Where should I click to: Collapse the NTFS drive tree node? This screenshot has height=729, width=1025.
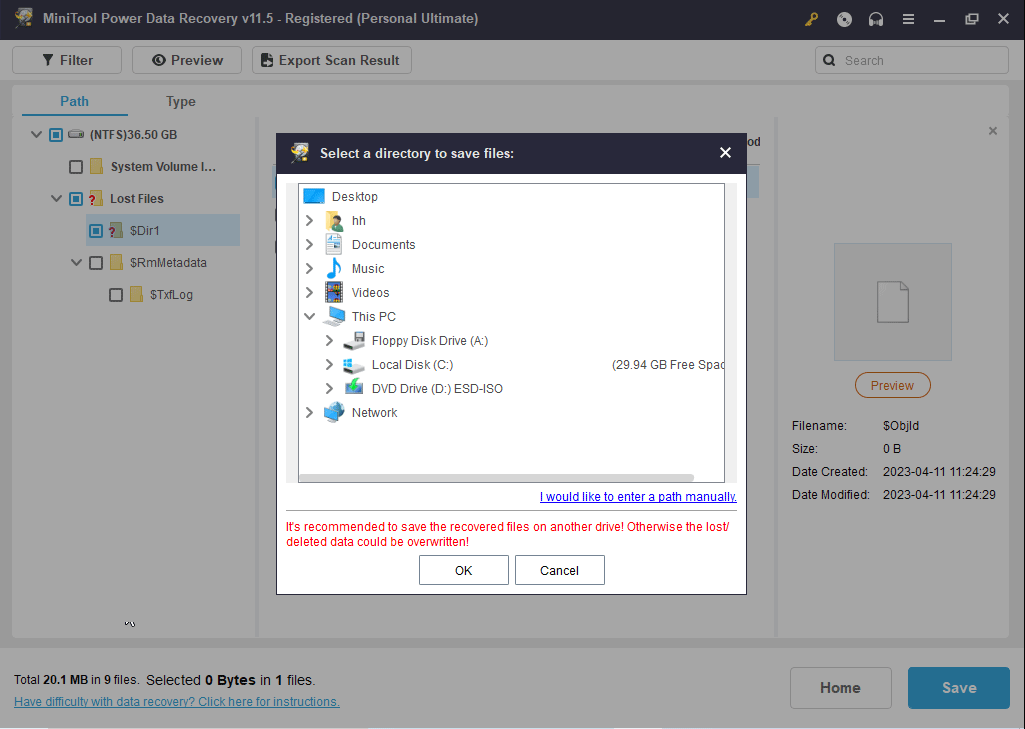37,135
